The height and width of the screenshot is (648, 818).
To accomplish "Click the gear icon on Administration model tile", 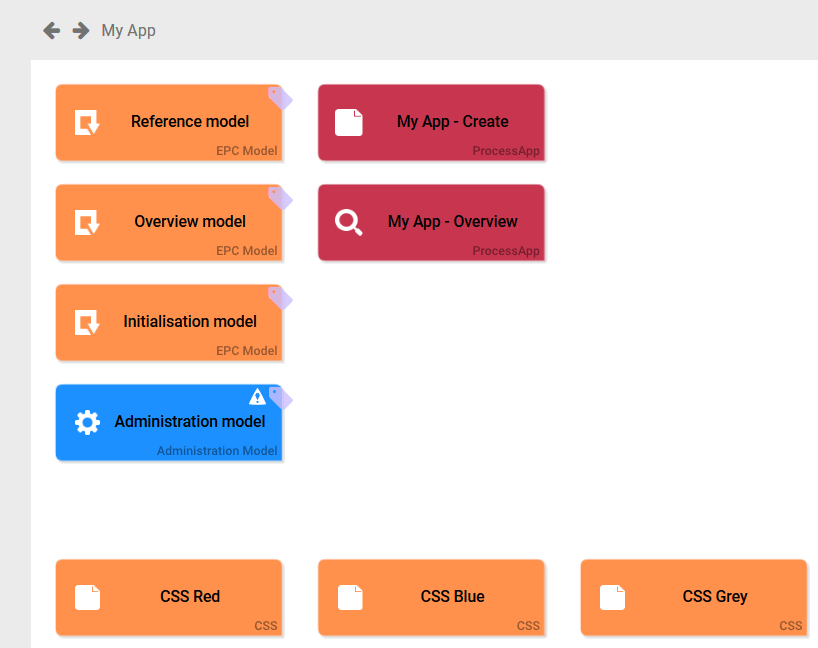I will click(x=86, y=422).
